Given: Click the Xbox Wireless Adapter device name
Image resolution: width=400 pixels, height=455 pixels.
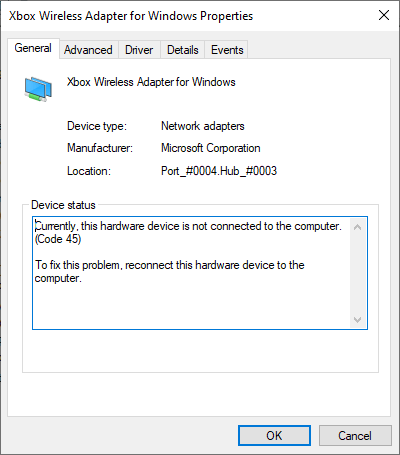Looking at the screenshot, I should 151,82.
